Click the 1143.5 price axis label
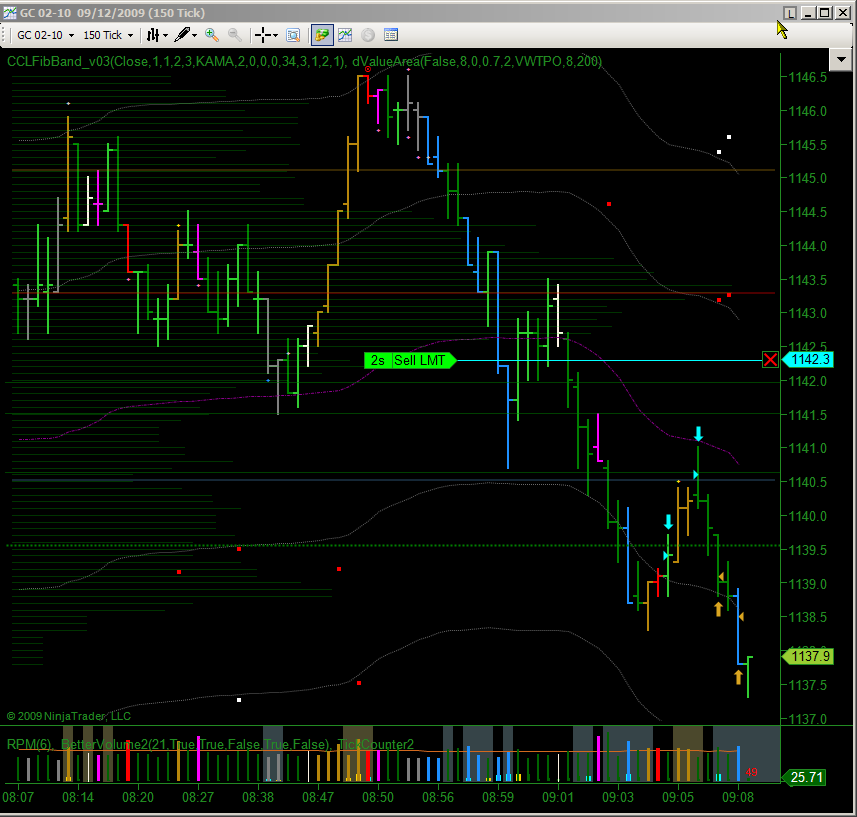Viewport: 857px width, 817px height. point(808,280)
